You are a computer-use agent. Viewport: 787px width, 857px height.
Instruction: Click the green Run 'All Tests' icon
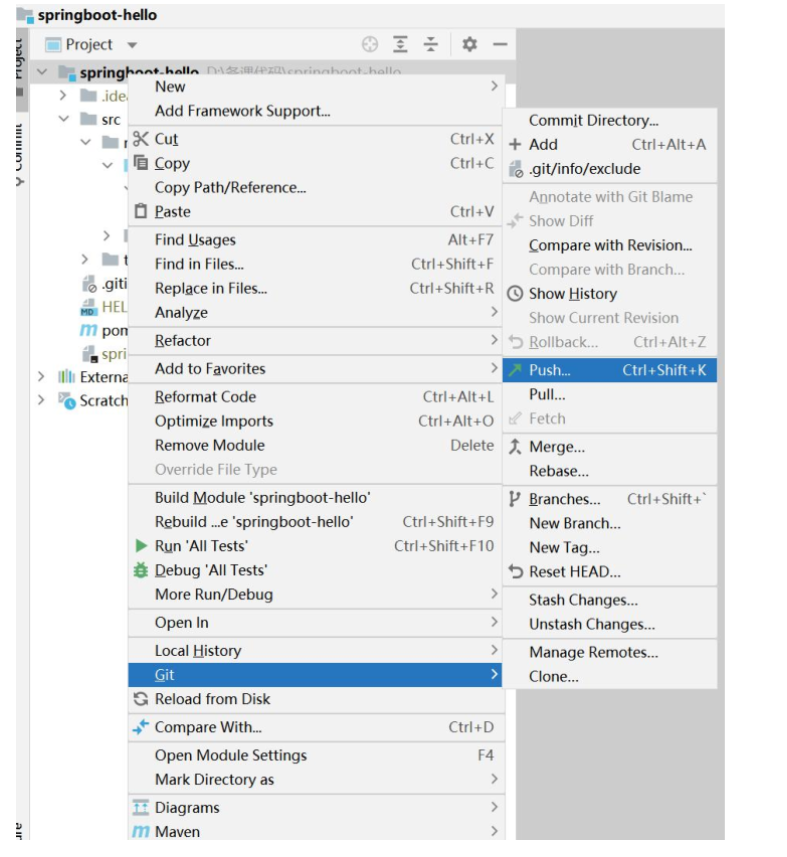pos(141,545)
